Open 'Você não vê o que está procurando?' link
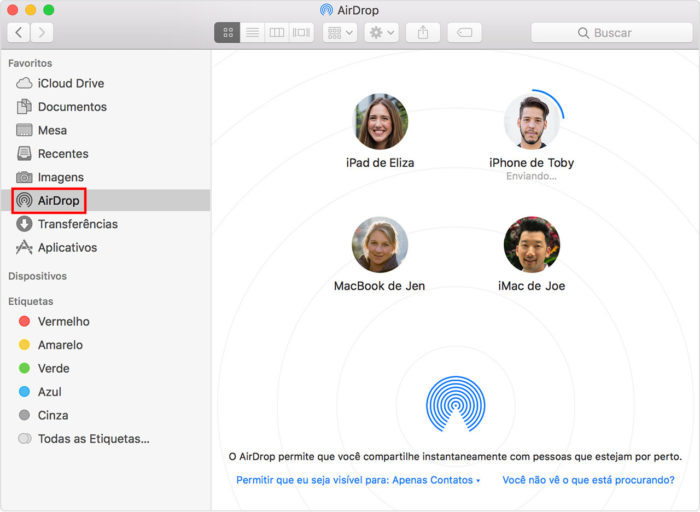The width and height of the screenshot is (700, 512). pos(588,480)
